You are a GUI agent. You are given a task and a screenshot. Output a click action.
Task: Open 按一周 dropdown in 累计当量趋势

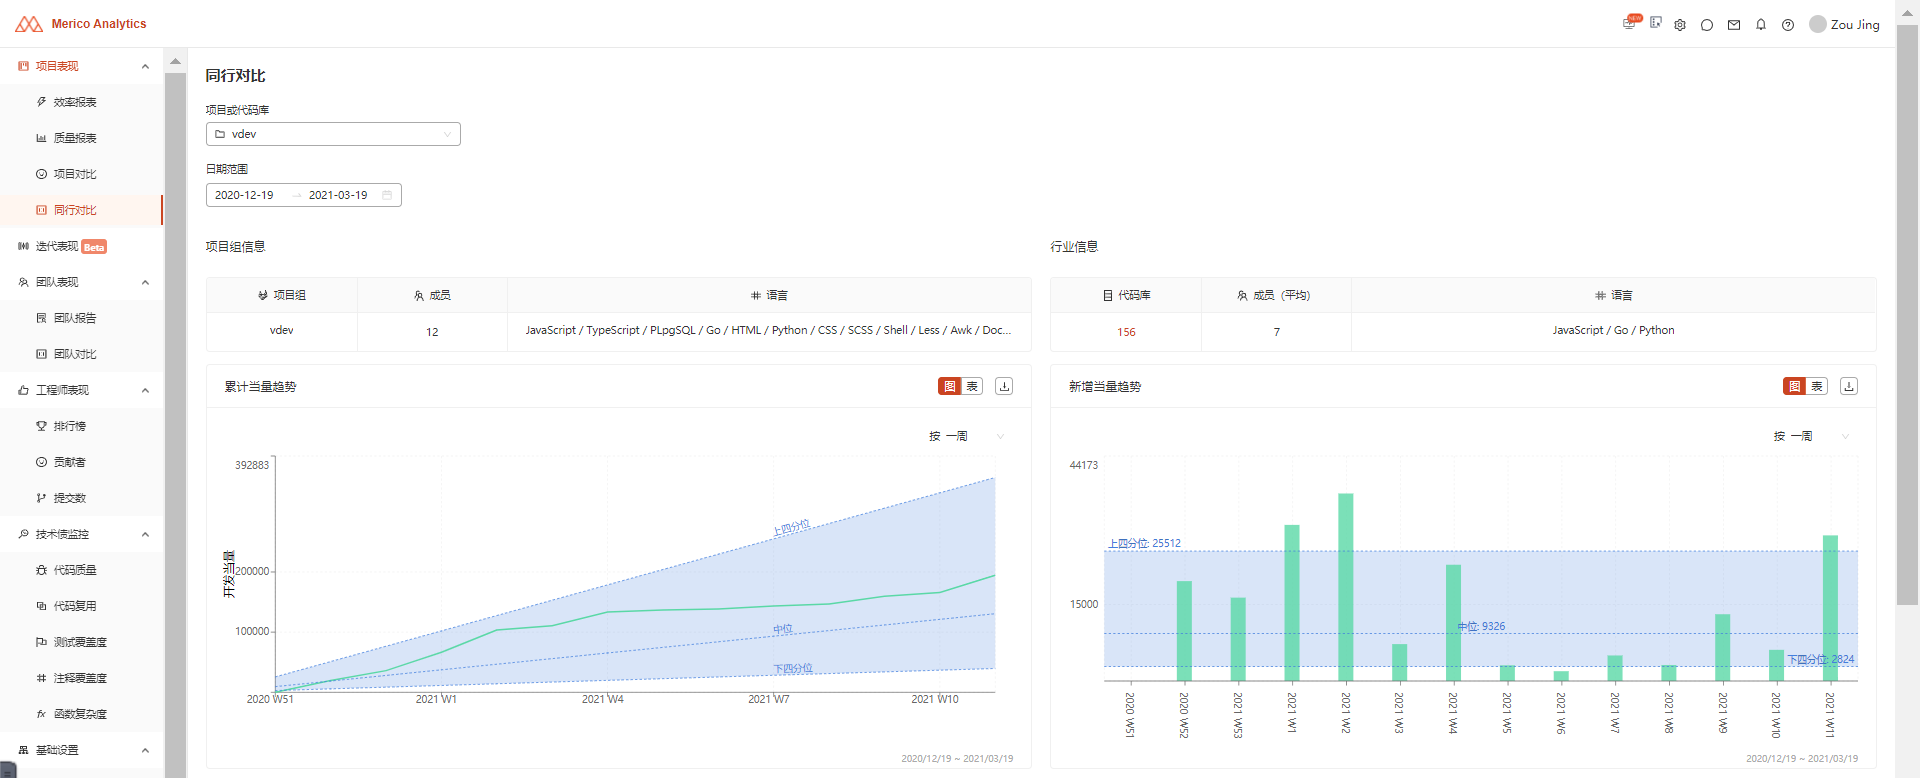pyautogui.click(x=966, y=436)
